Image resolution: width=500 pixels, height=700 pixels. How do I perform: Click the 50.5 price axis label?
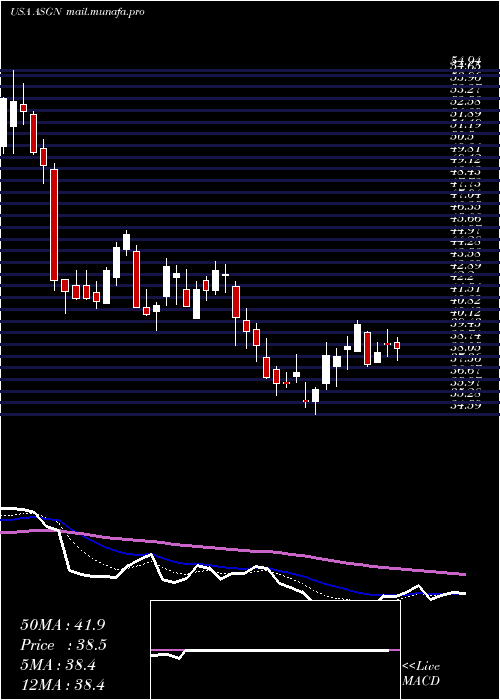pyautogui.click(x=462, y=138)
